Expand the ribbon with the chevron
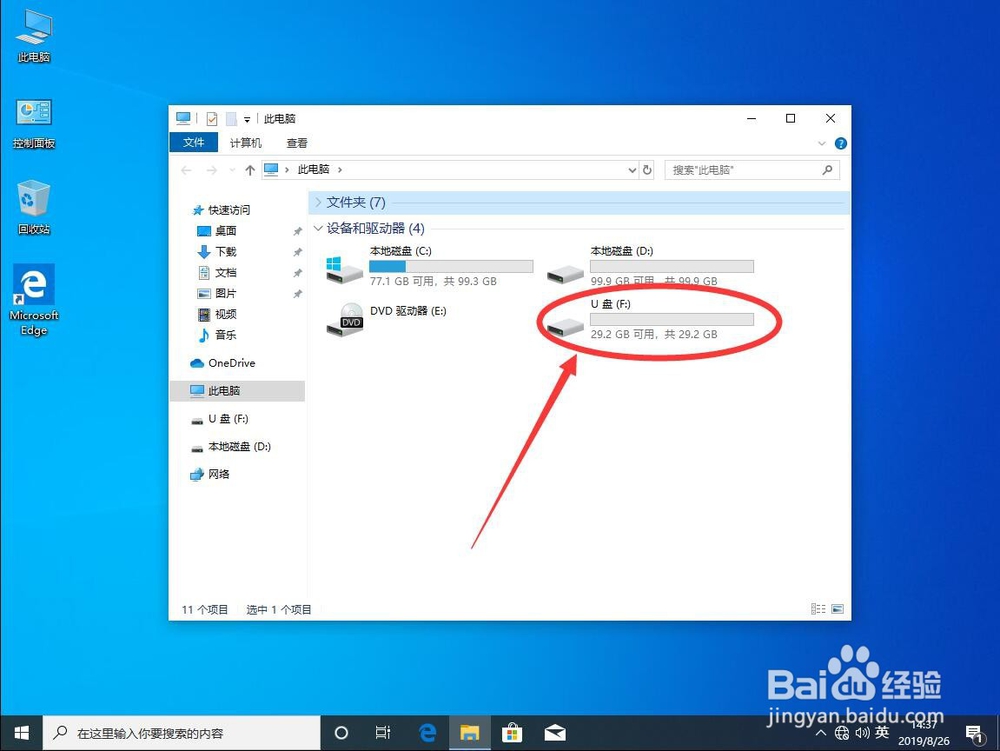This screenshot has height=751, width=1000. pyautogui.click(x=821, y=143)
